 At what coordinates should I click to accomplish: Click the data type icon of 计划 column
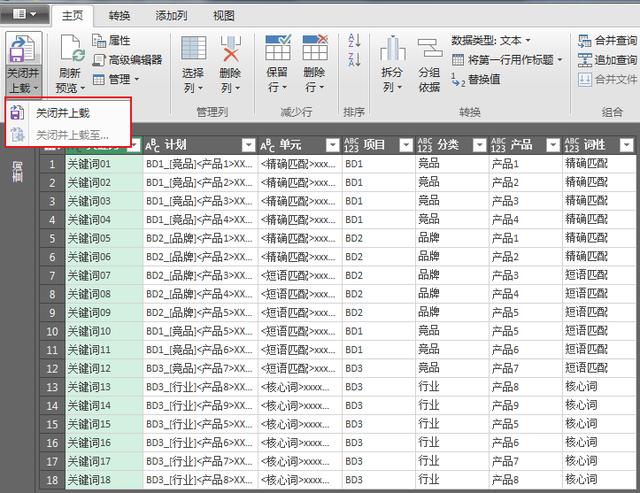(152, 145)
